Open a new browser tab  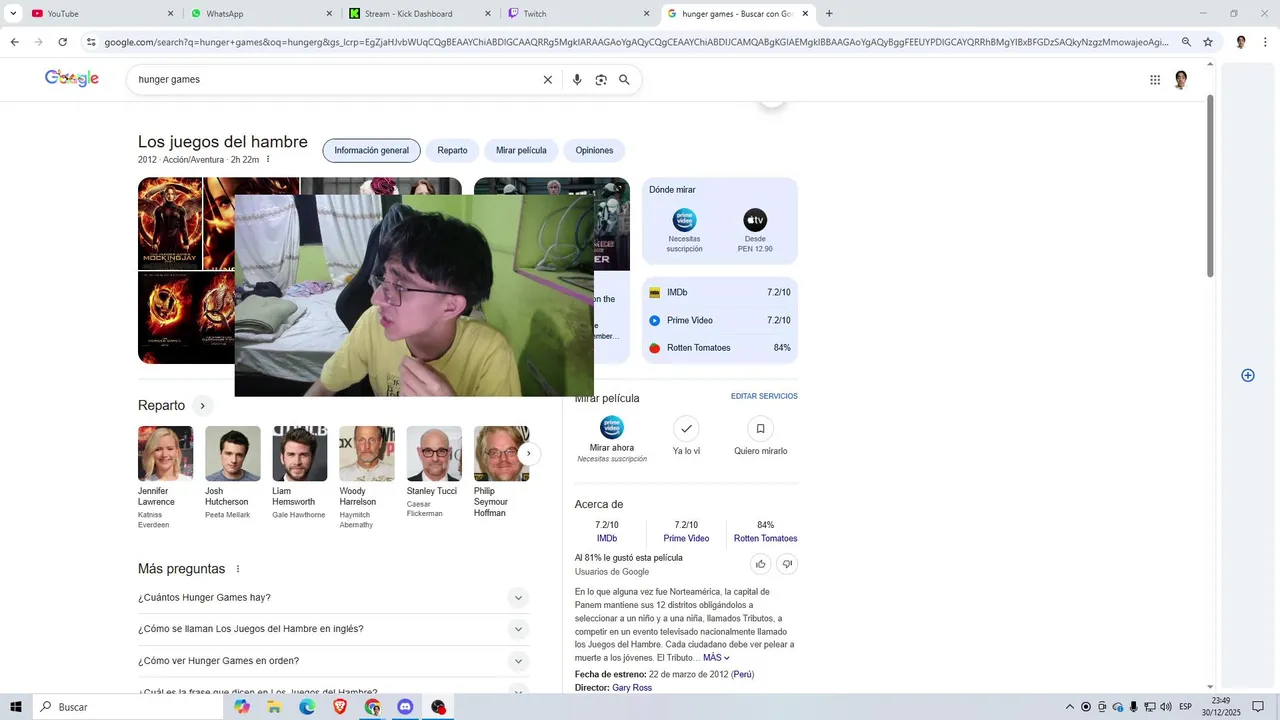coord(829,14)
